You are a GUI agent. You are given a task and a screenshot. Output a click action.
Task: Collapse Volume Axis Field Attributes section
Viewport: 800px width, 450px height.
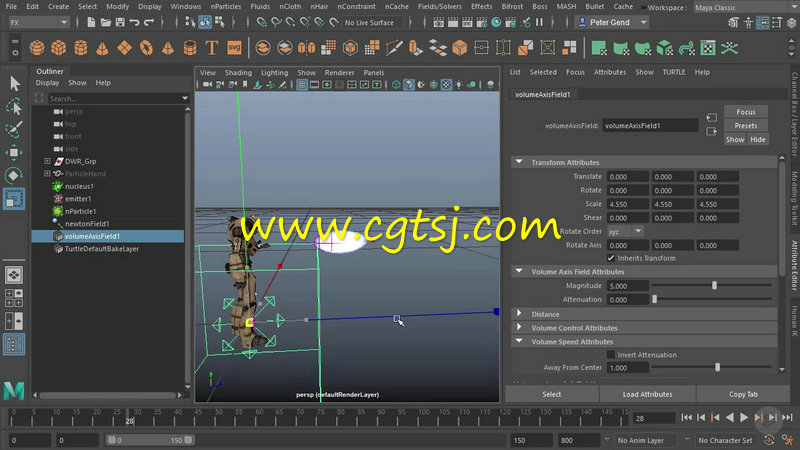point(519,271)
